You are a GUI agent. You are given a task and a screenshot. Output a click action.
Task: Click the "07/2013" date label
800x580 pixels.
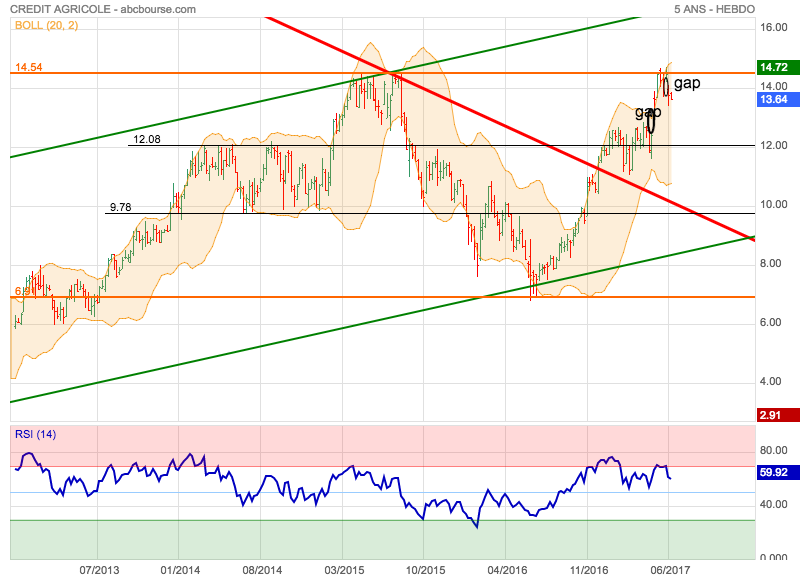(x=99, y=570)
